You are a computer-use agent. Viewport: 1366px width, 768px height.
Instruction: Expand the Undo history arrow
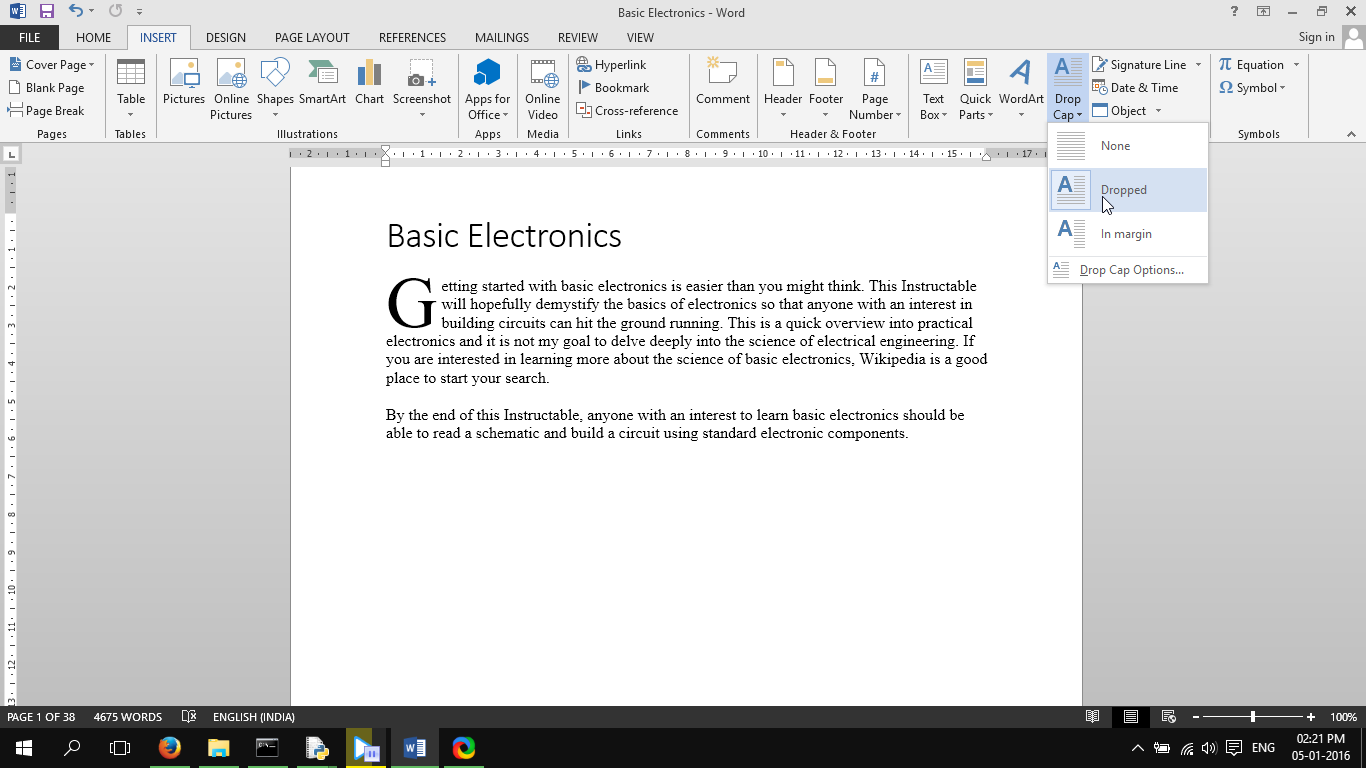(92, 12)
